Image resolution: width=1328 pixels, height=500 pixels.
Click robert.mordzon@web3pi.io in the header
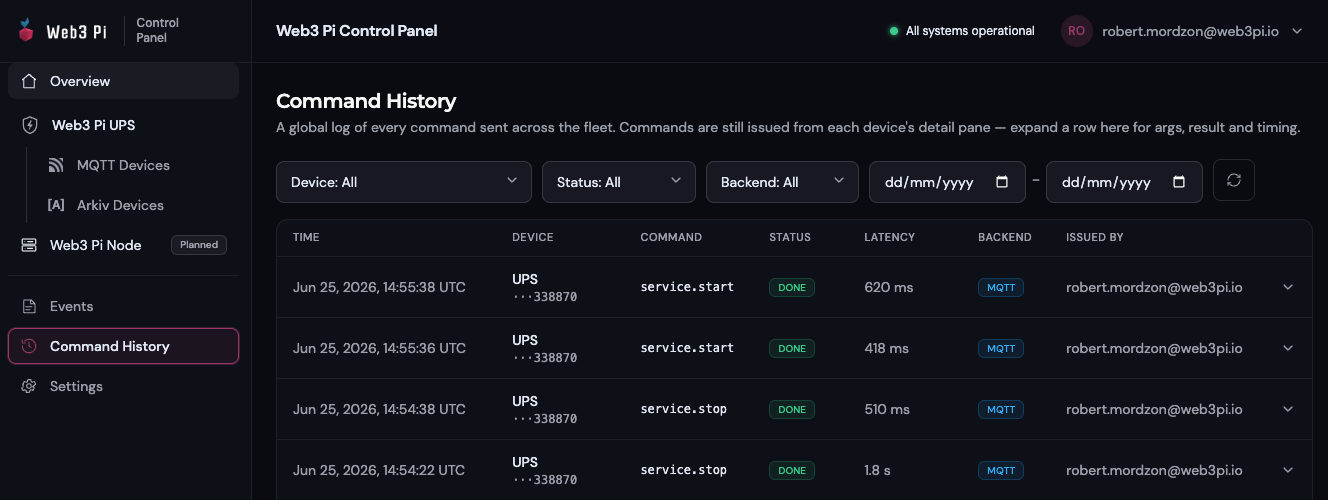(1190, 31)
